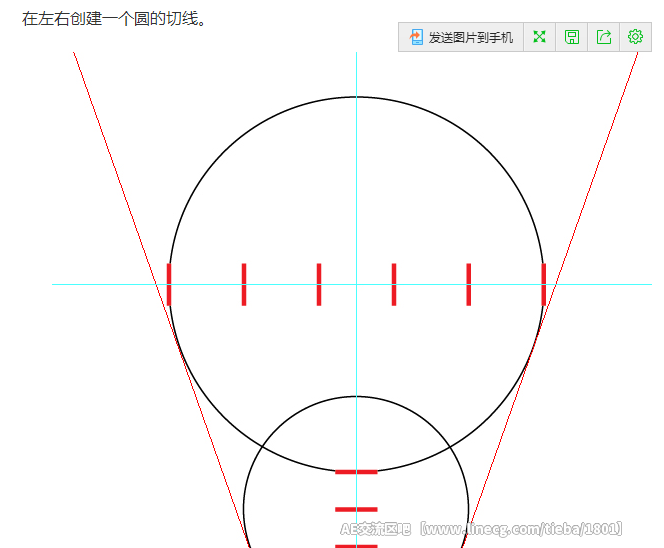This screenshot has height=548, width=664.
Task: Click the text 在左右创建一个圆的切线。
Action: (114, 19)
